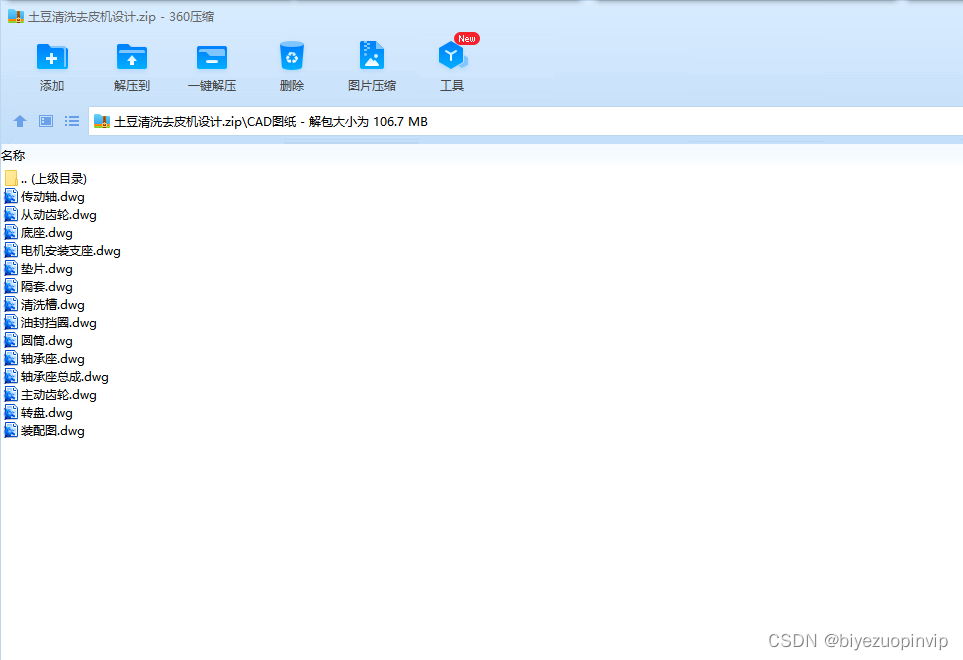Viewport: 963px width, 660px height.
Task: Select the file 隔套.dwg
Action: pyautogui.click(x=38, y=287)
